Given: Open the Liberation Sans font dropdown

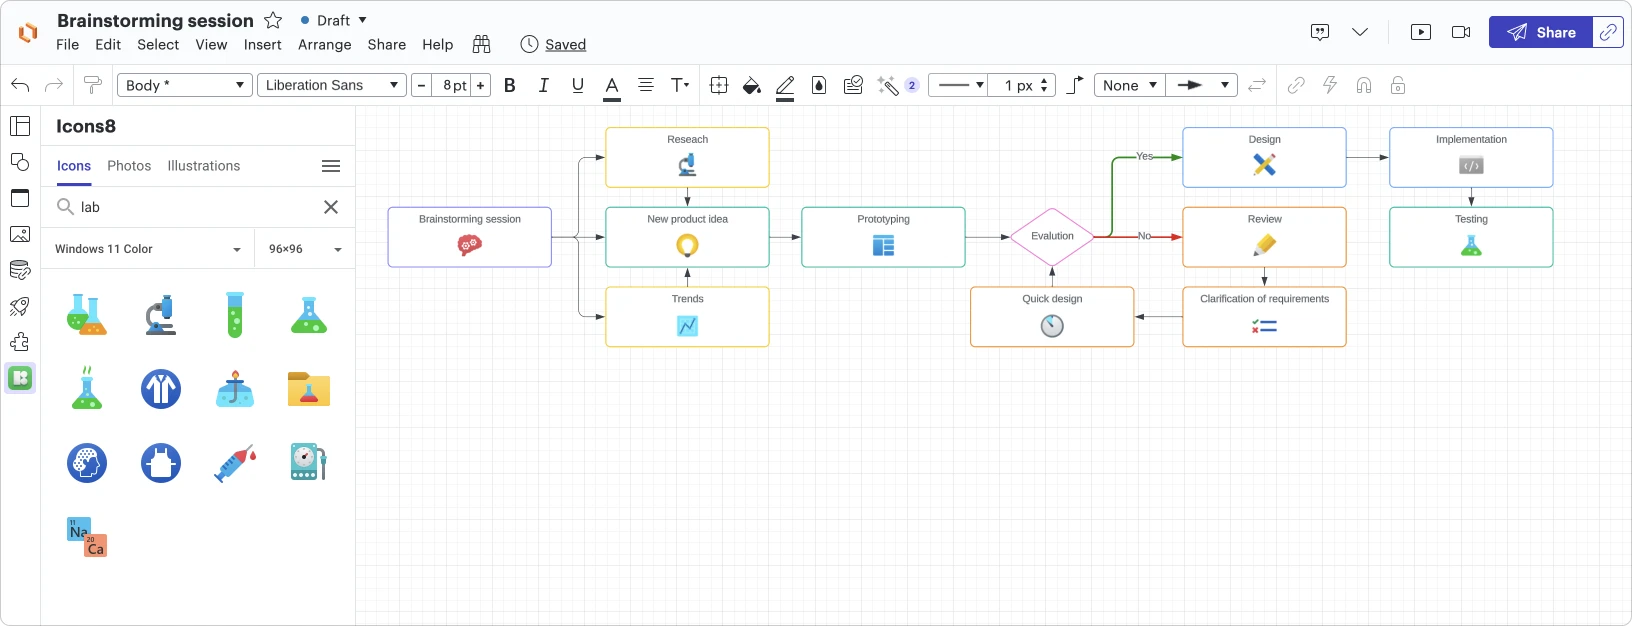Looking at the screenshot, I should [332, 85].
